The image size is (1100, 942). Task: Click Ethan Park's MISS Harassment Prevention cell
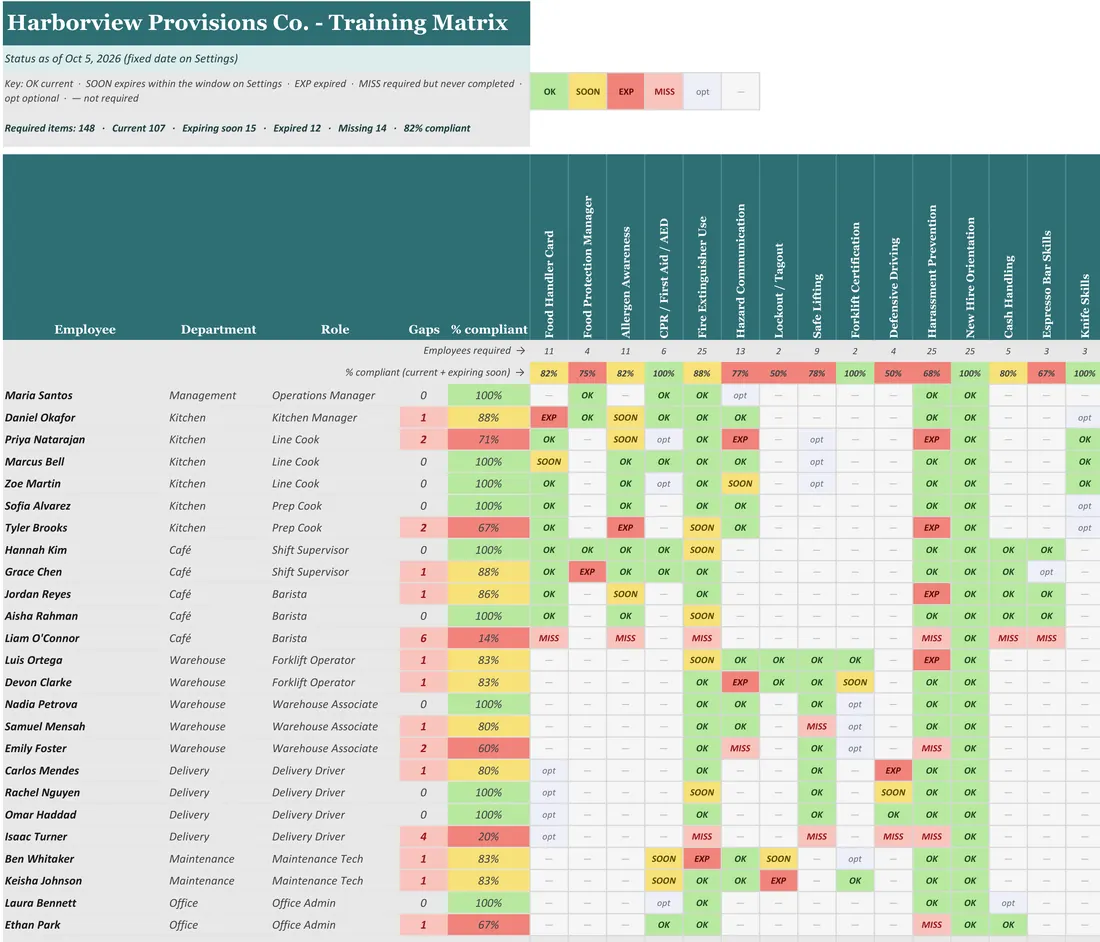932,925
